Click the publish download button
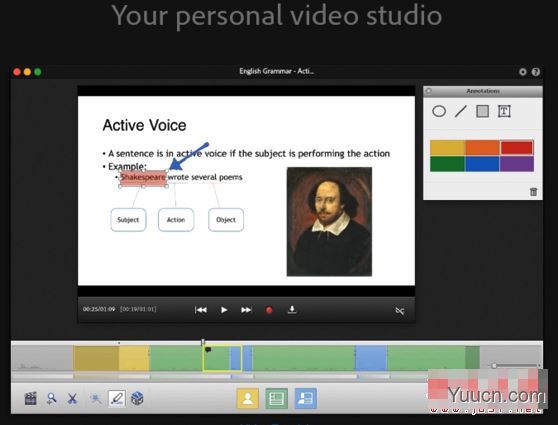Image resolution: width=558 pixels, height=425 pixels. tap(292, 309)
